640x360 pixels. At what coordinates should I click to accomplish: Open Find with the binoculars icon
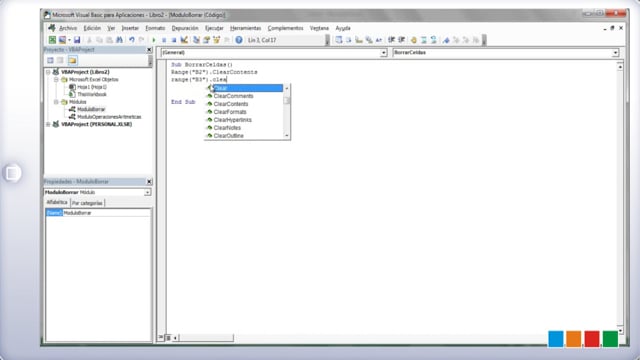[119, 40]
